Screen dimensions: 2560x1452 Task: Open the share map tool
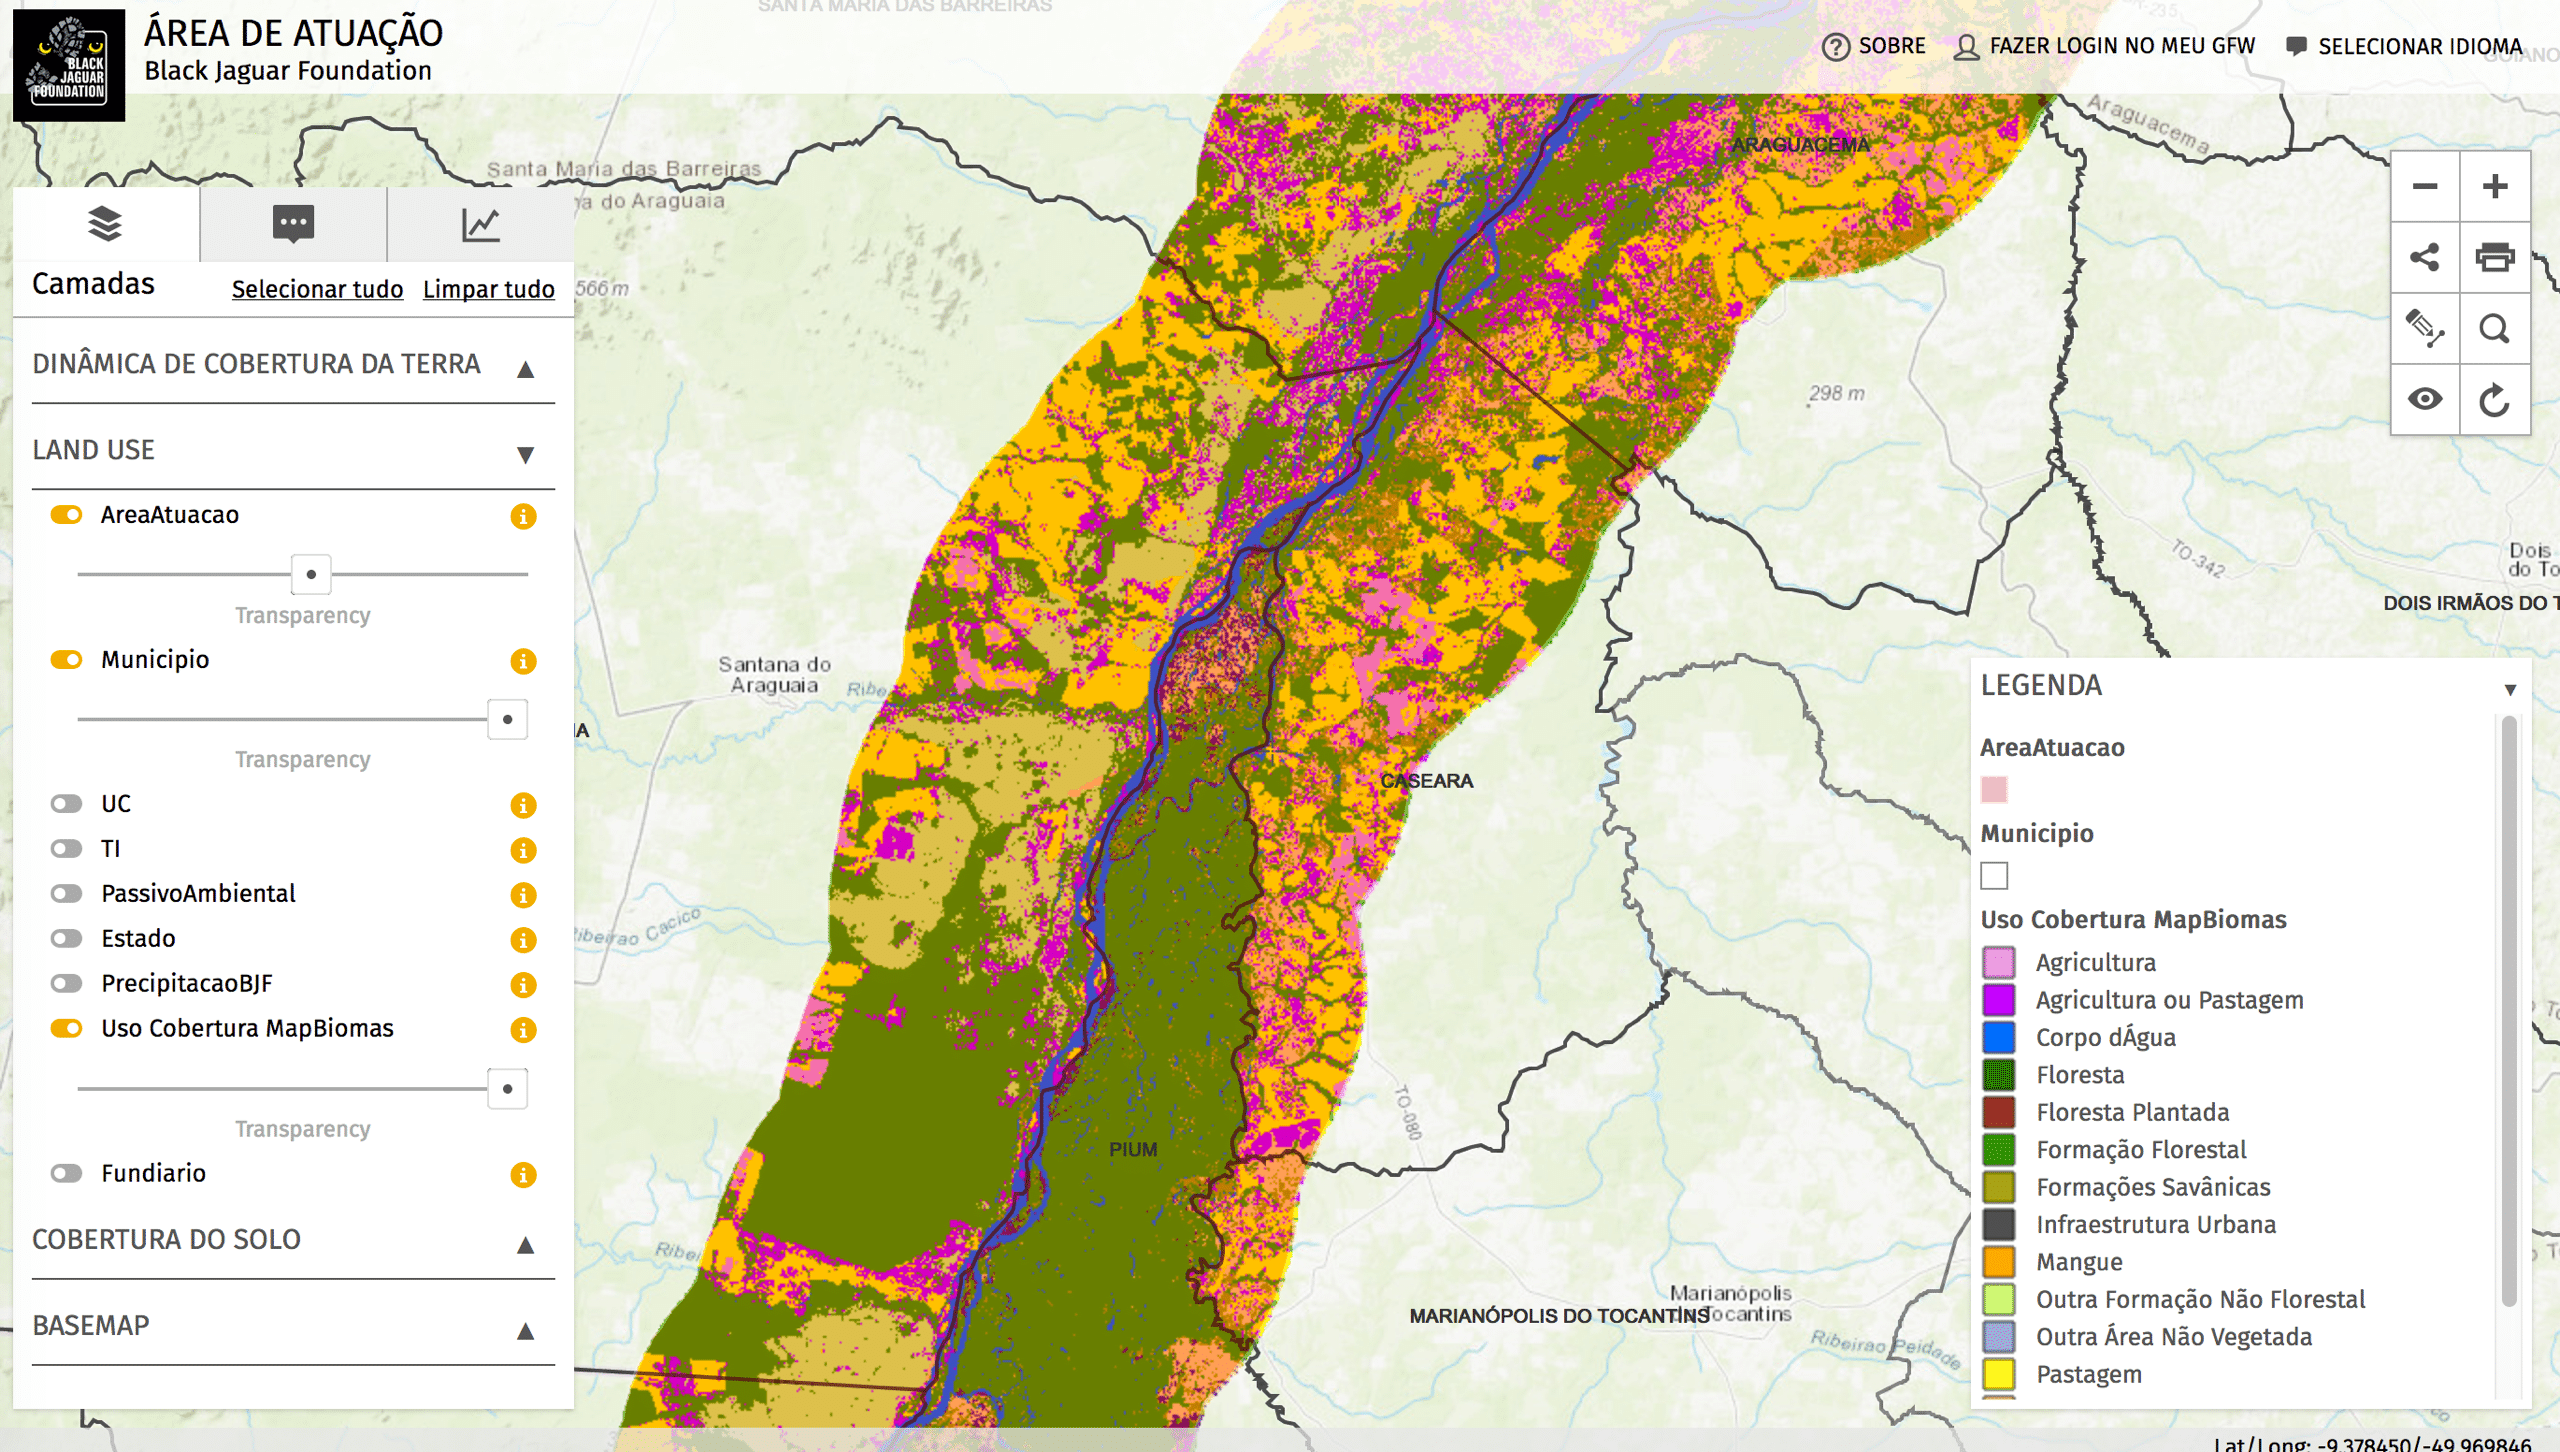[x=2425, y=258]
